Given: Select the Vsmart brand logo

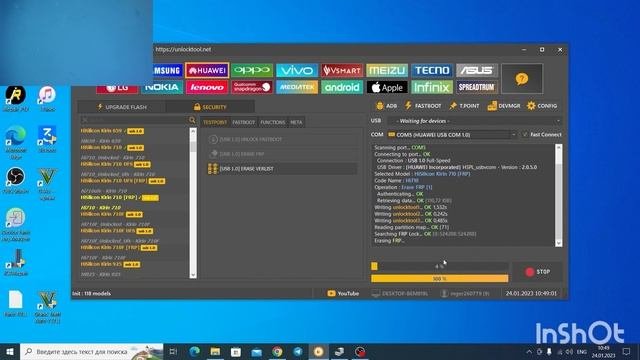Looking at the screenshot, I should [x=342, y=70].
